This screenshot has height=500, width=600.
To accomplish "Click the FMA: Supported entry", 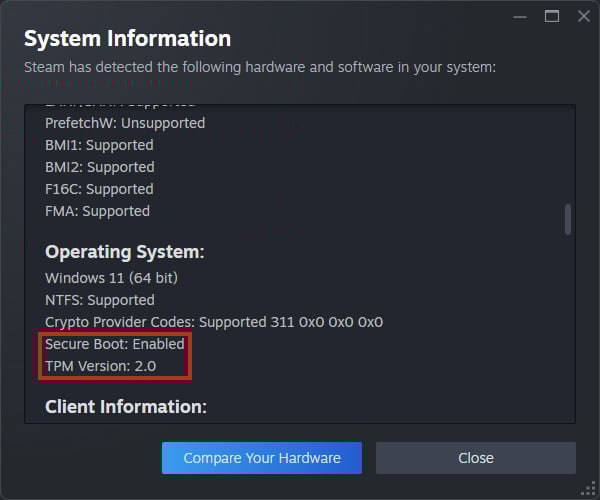I will (97, 211).
